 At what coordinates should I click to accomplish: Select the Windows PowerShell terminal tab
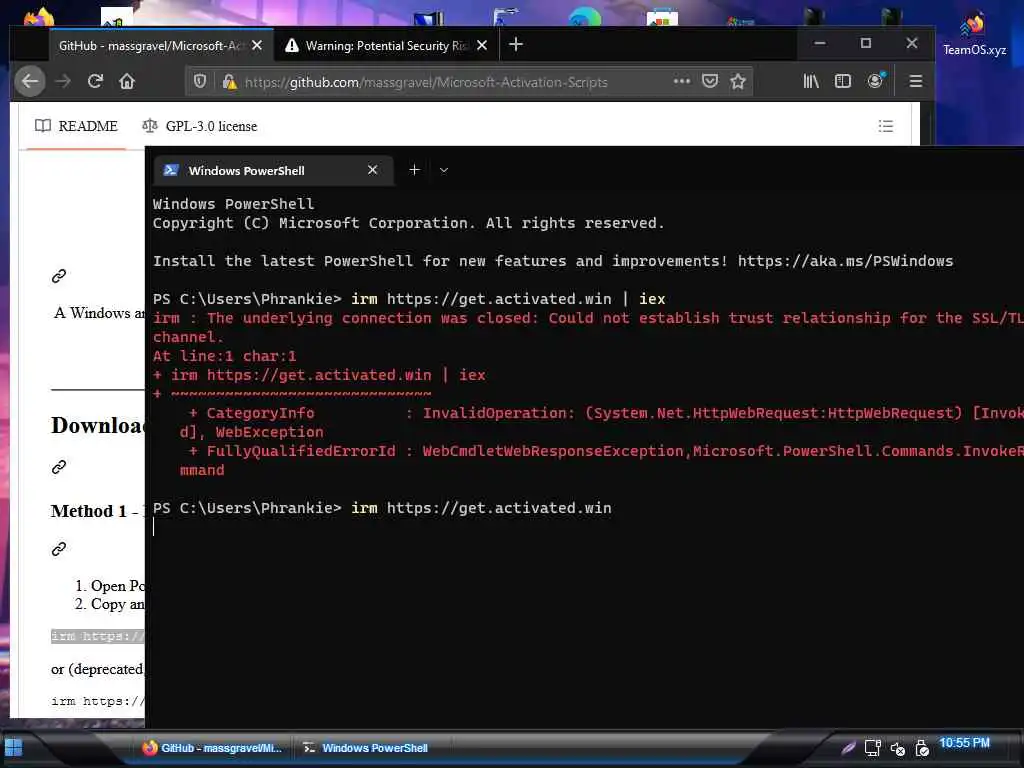[273, 170]
